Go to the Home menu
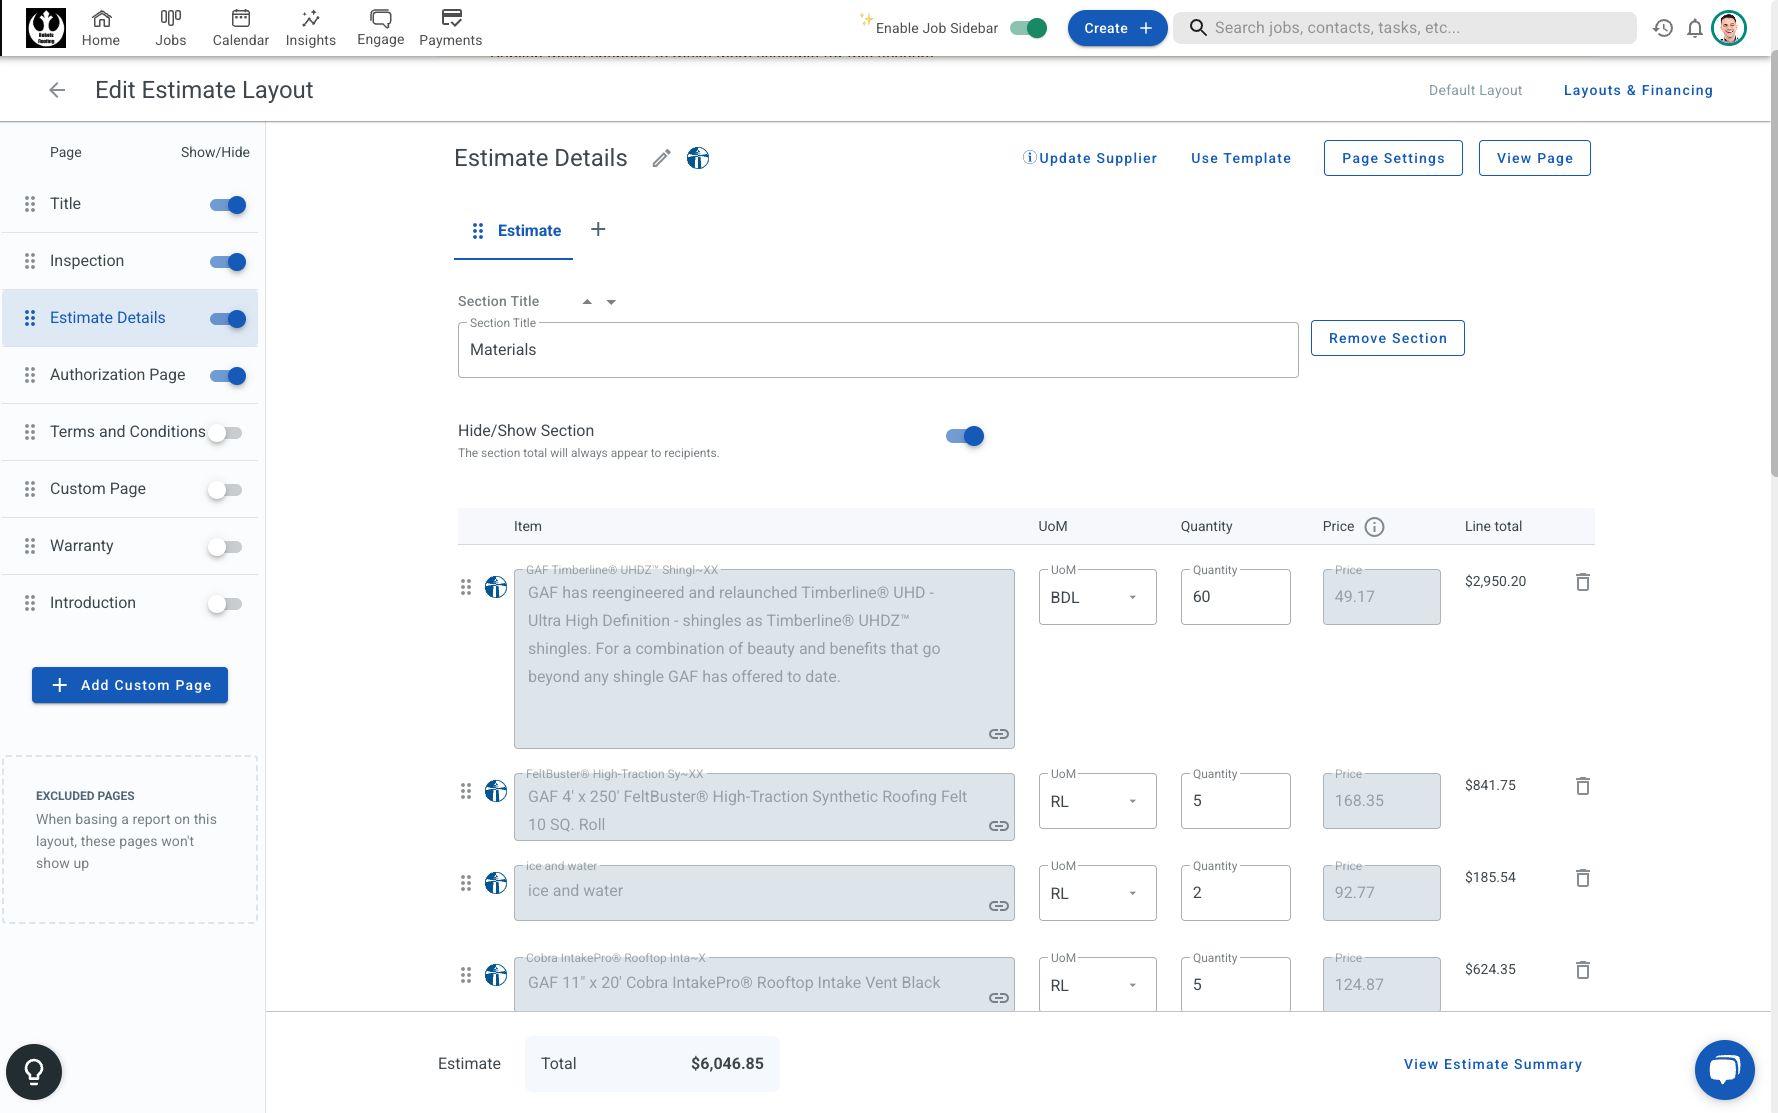The height and width of the screenshot is (1113, 1778). (x=101, y=28)
